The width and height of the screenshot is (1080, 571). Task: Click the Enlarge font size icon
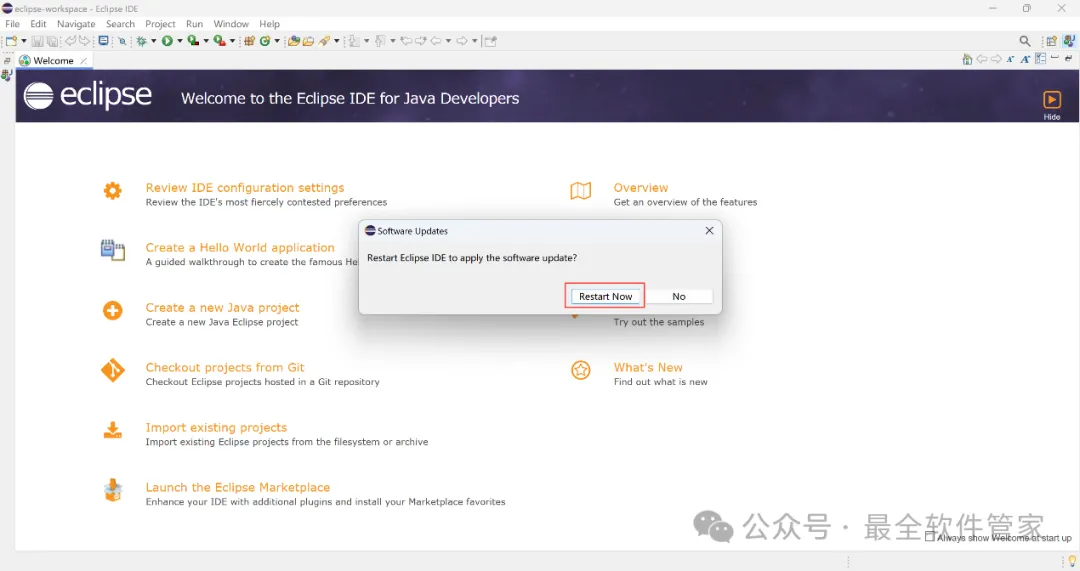[x=1025, y=59]
